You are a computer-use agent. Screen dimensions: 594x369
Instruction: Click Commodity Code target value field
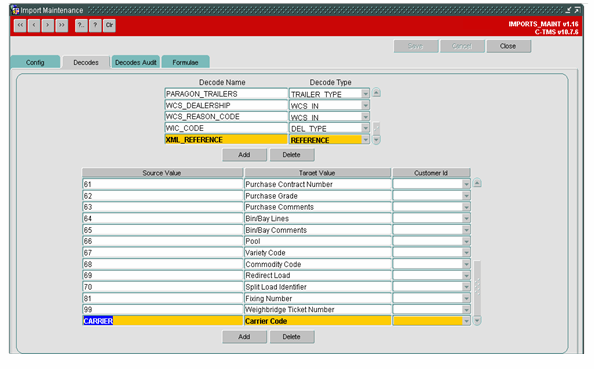tap(317, 264)
